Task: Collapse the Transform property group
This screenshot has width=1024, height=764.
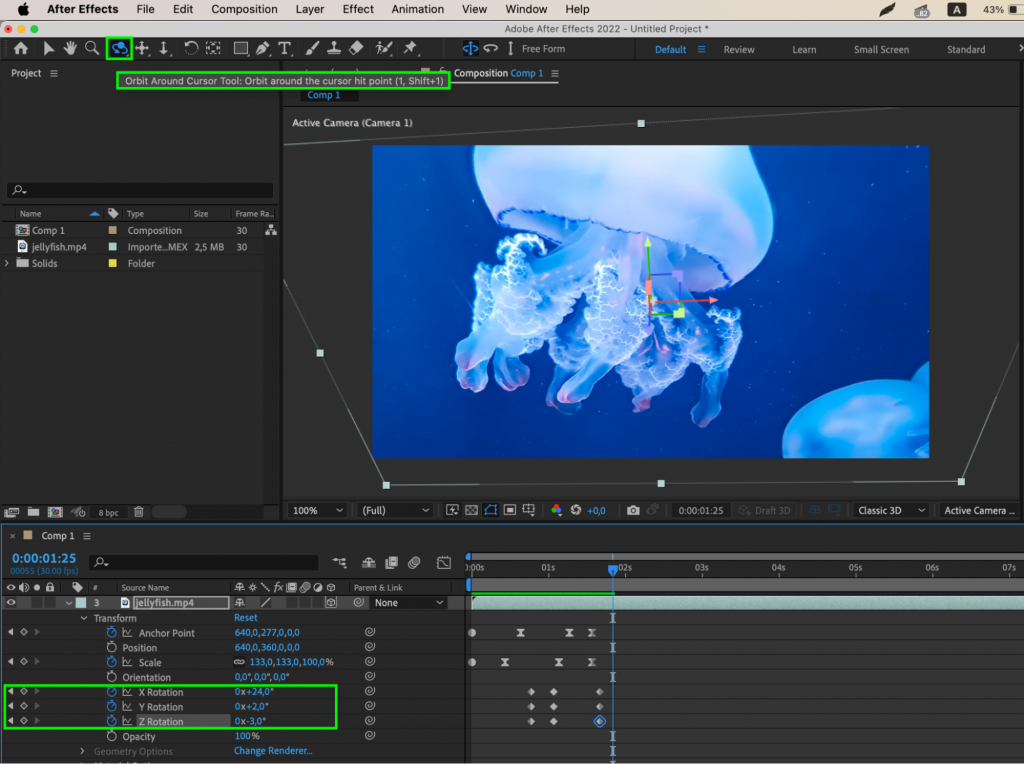Action: click(x=85, y=617)
